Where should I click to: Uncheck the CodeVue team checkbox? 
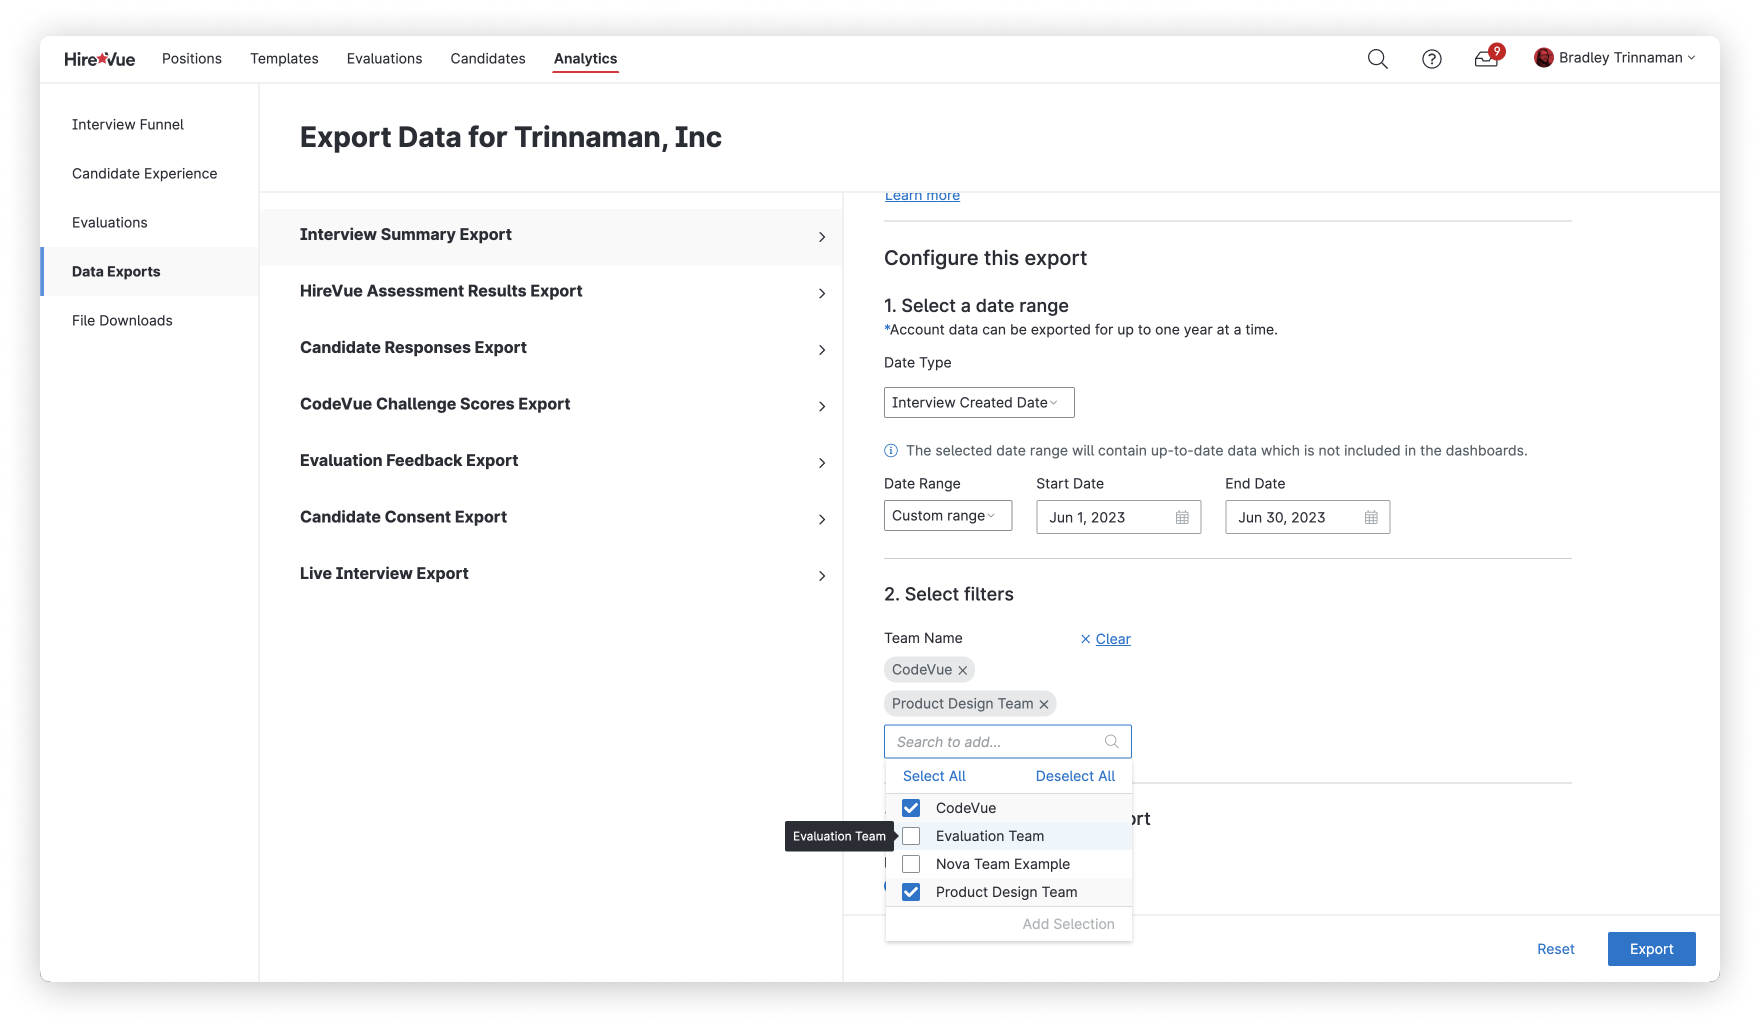[x=911, y=808]
